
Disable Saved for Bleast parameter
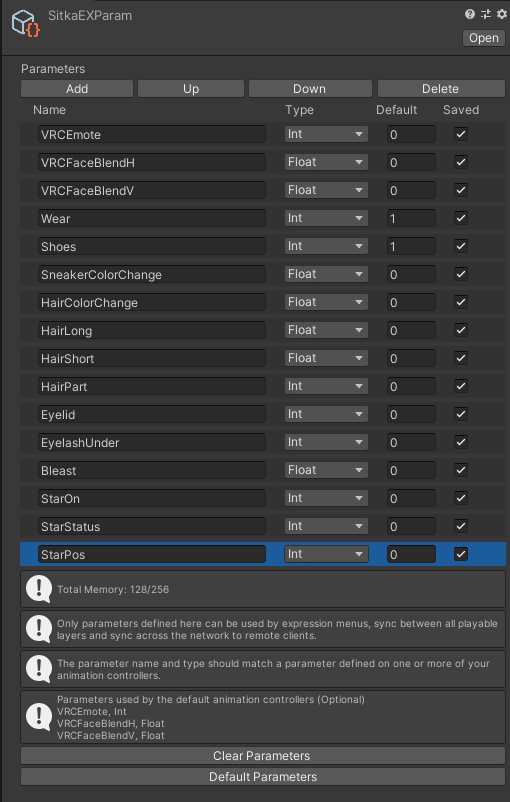[461, 470]
